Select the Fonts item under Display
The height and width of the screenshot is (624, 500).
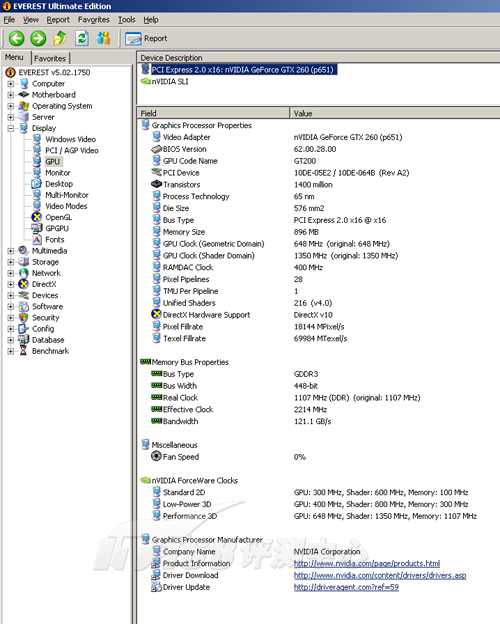(55, 240)
